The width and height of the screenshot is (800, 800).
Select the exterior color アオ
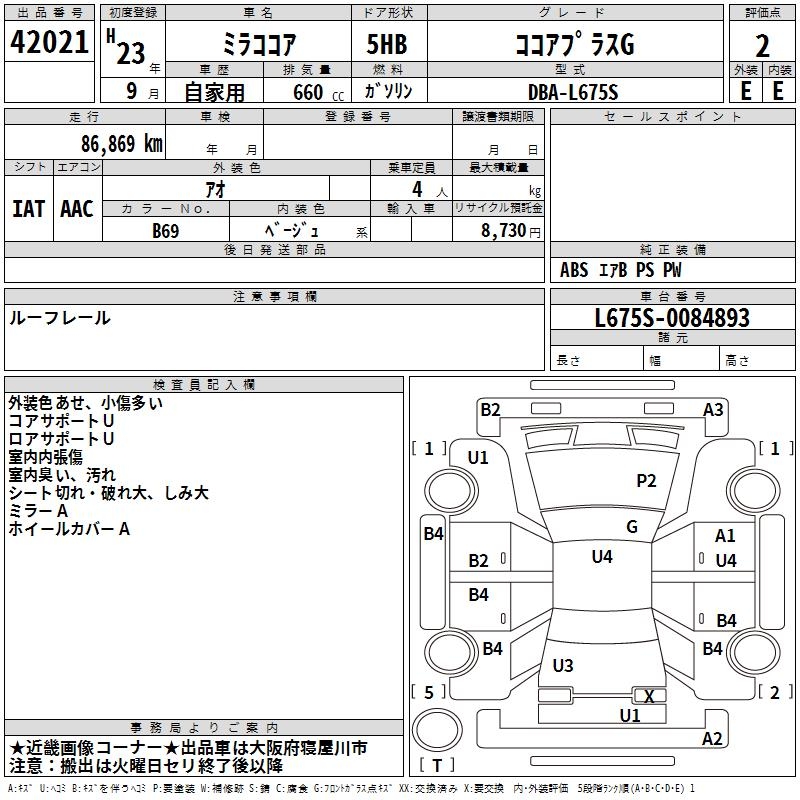pos(215,189)
